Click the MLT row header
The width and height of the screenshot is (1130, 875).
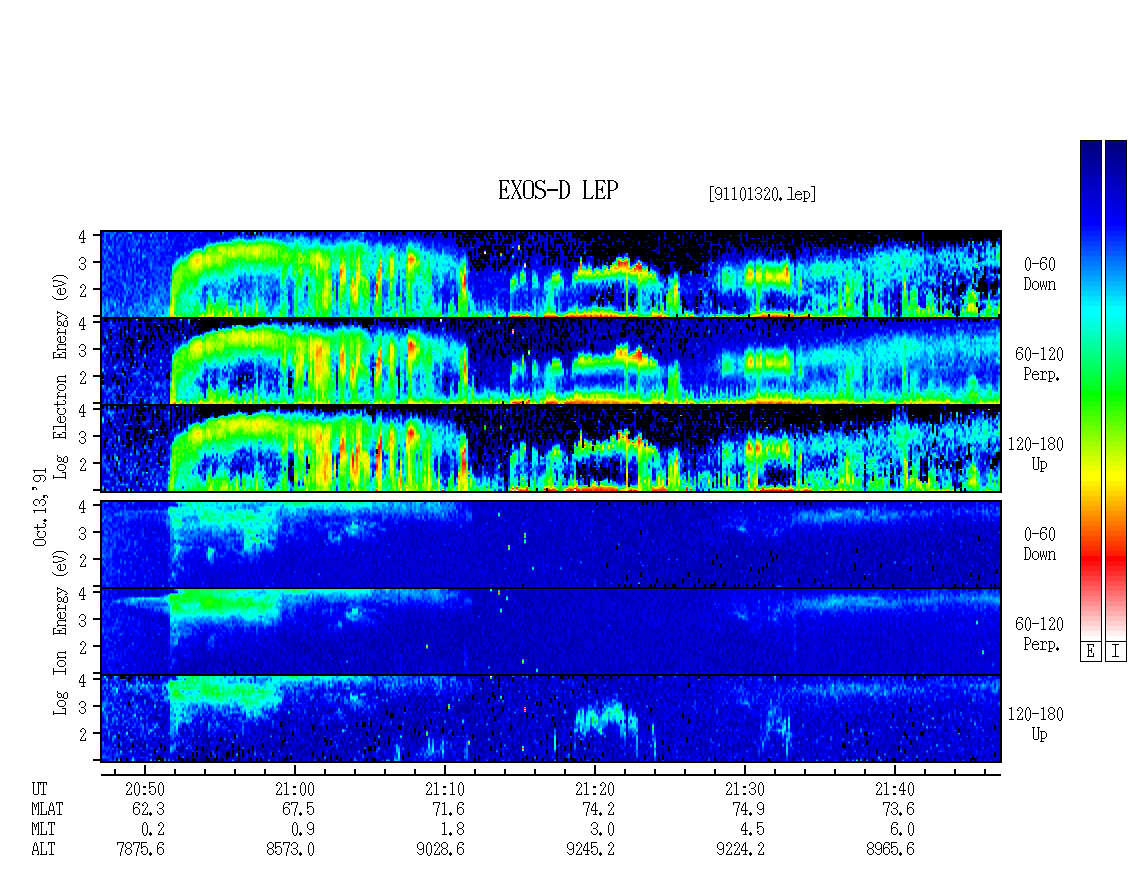coord(43,830)
